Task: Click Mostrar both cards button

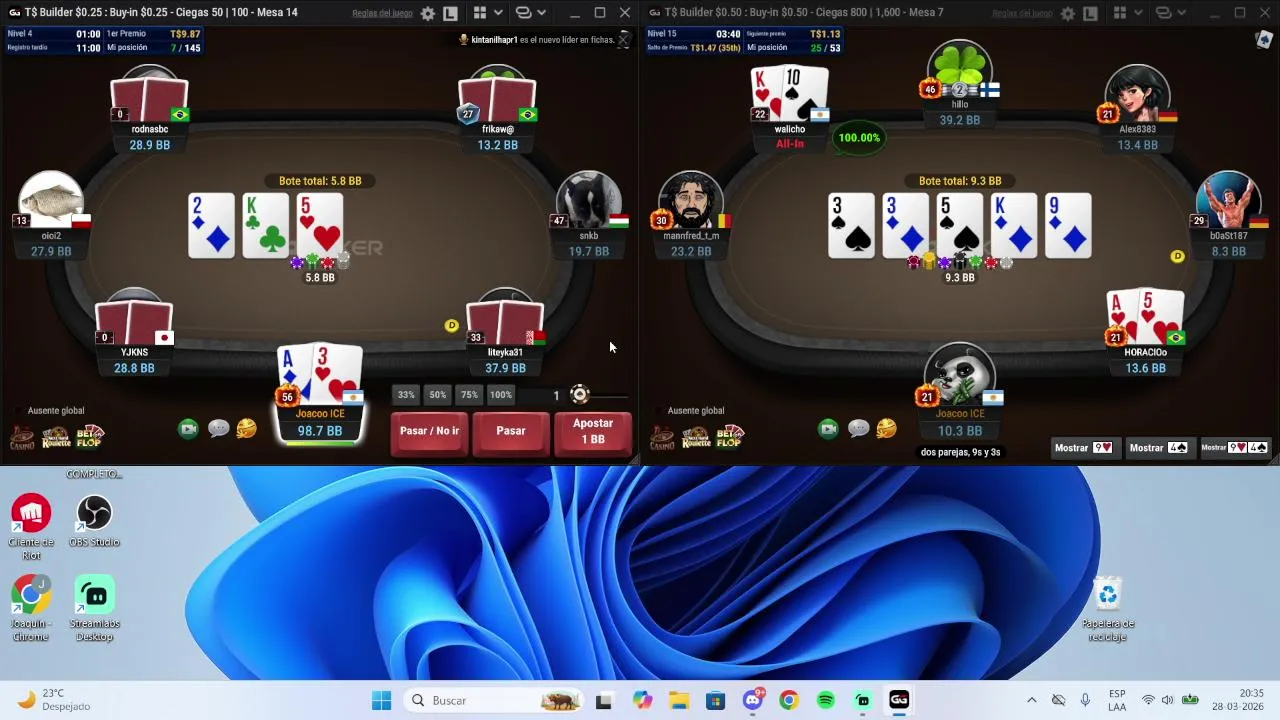Action: 1234,448
